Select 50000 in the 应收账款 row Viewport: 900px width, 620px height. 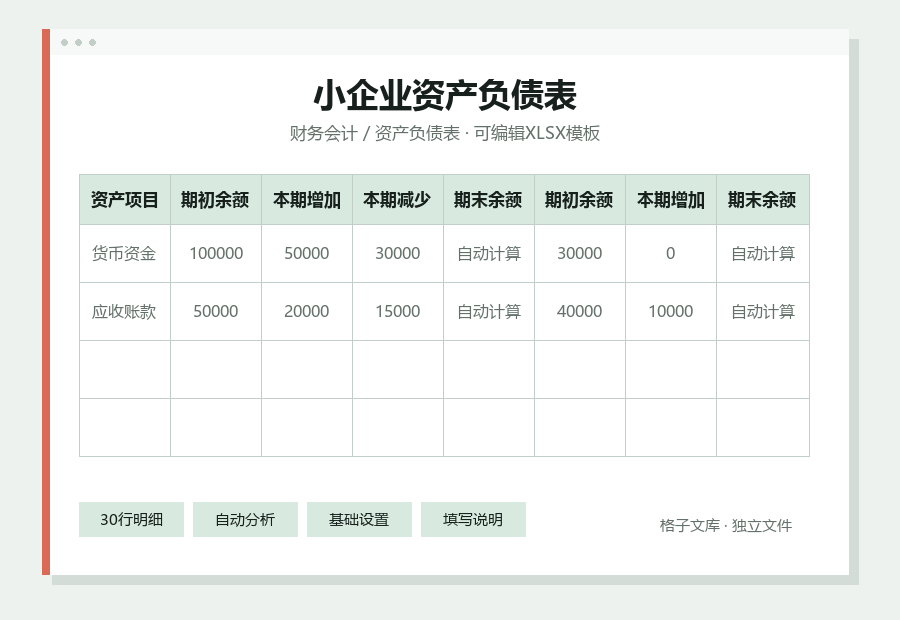(x=216, y=311)
